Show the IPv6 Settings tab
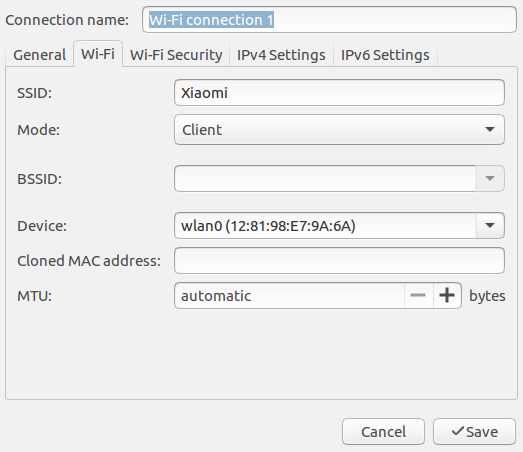The width and height of the screenshot is (523, 452). tap(385, 55)
